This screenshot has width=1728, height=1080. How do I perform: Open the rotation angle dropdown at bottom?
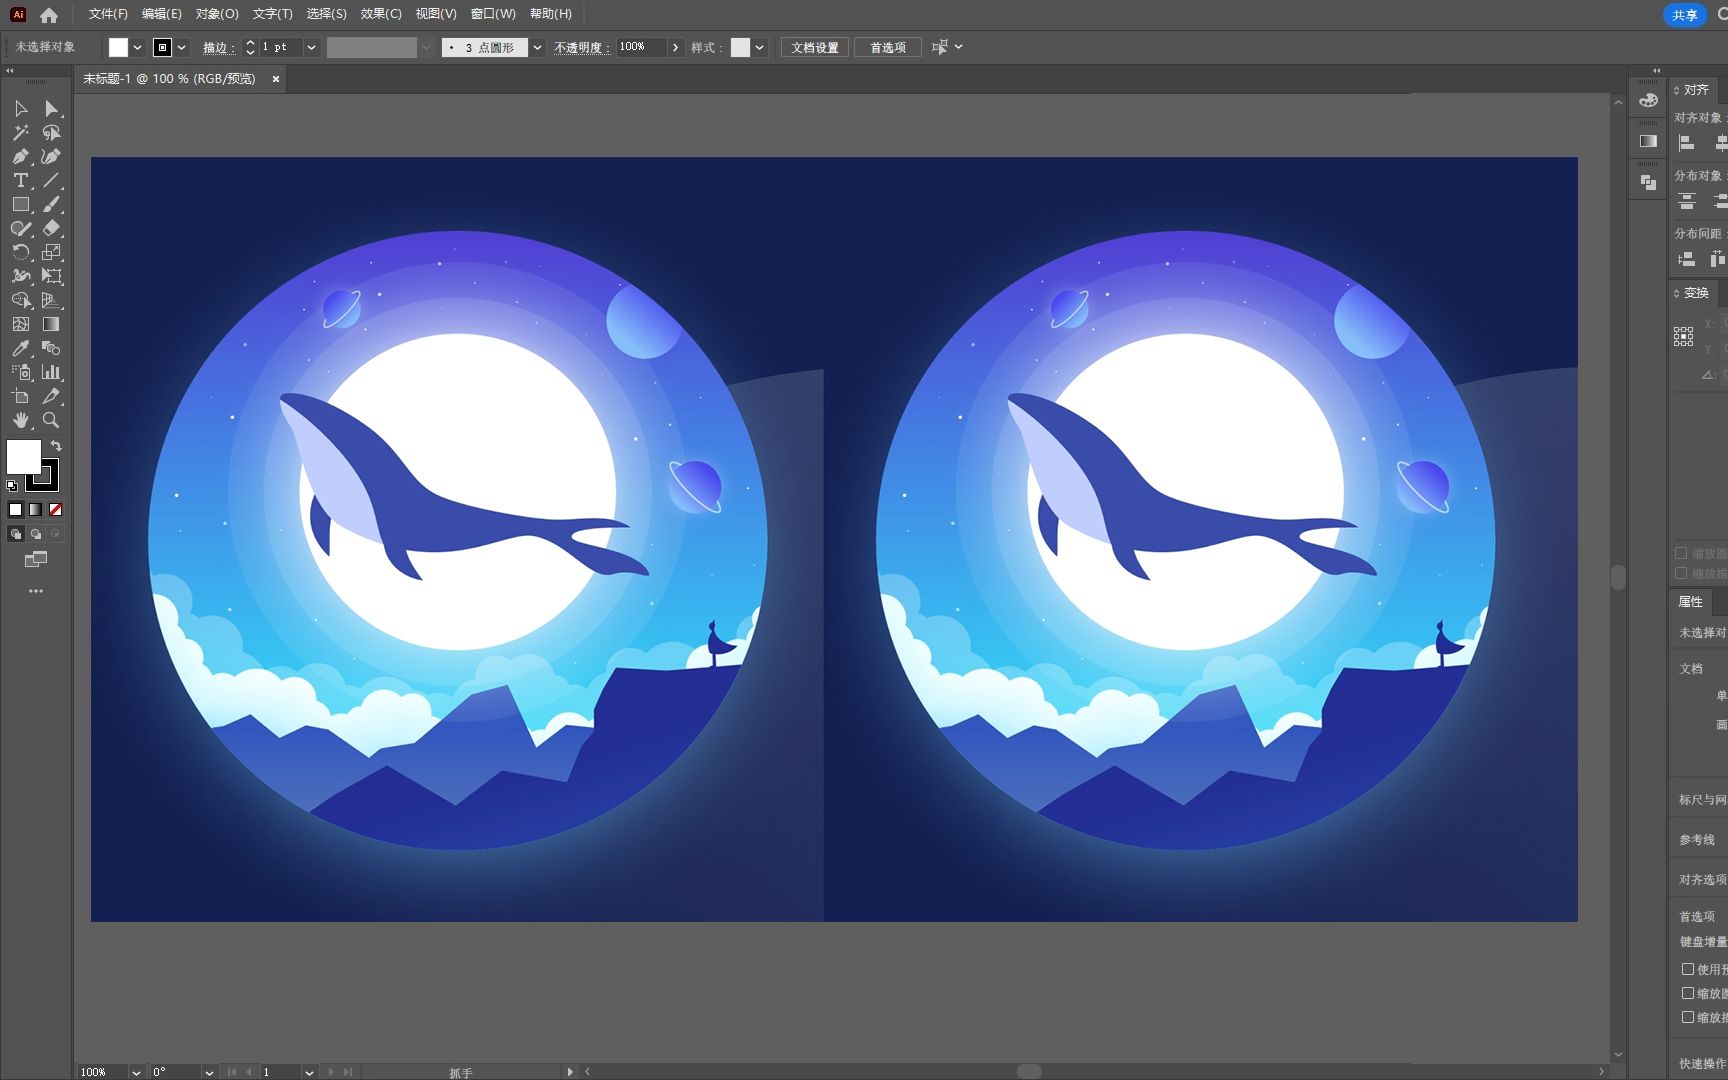209,1072
